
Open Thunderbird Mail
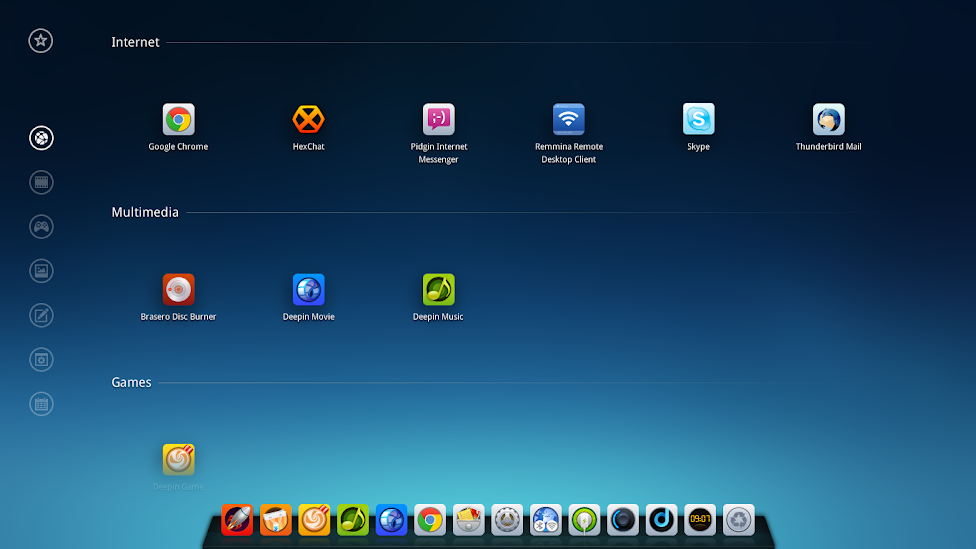828,120
